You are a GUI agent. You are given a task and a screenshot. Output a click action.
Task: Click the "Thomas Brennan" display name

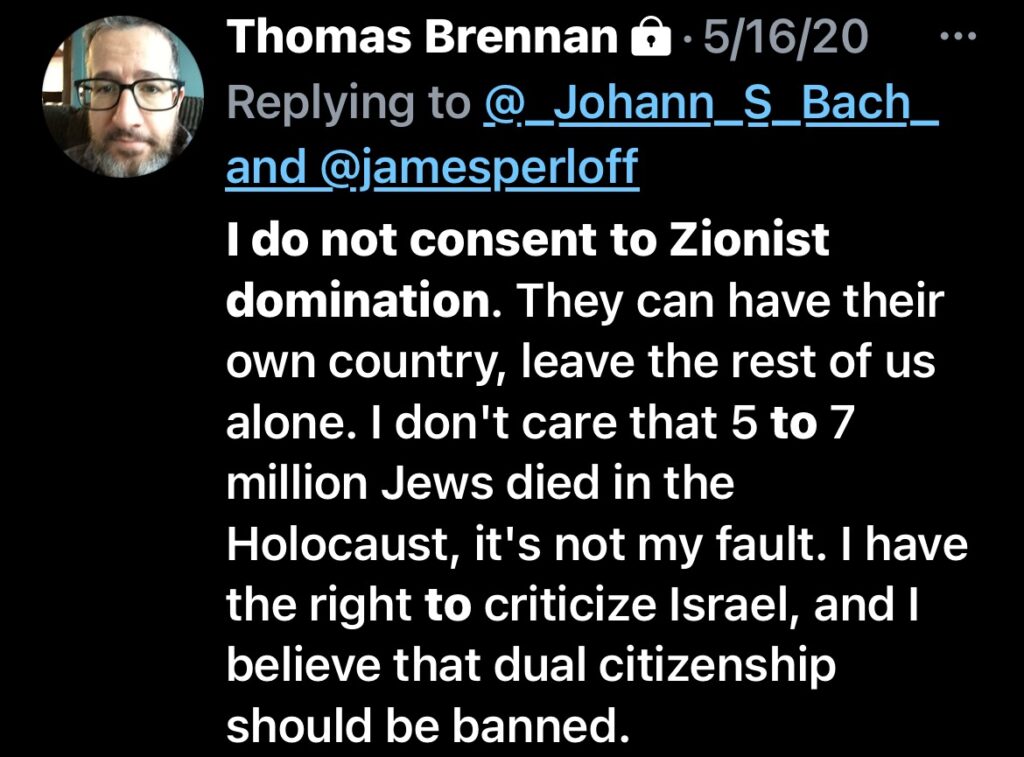(421, 38)
